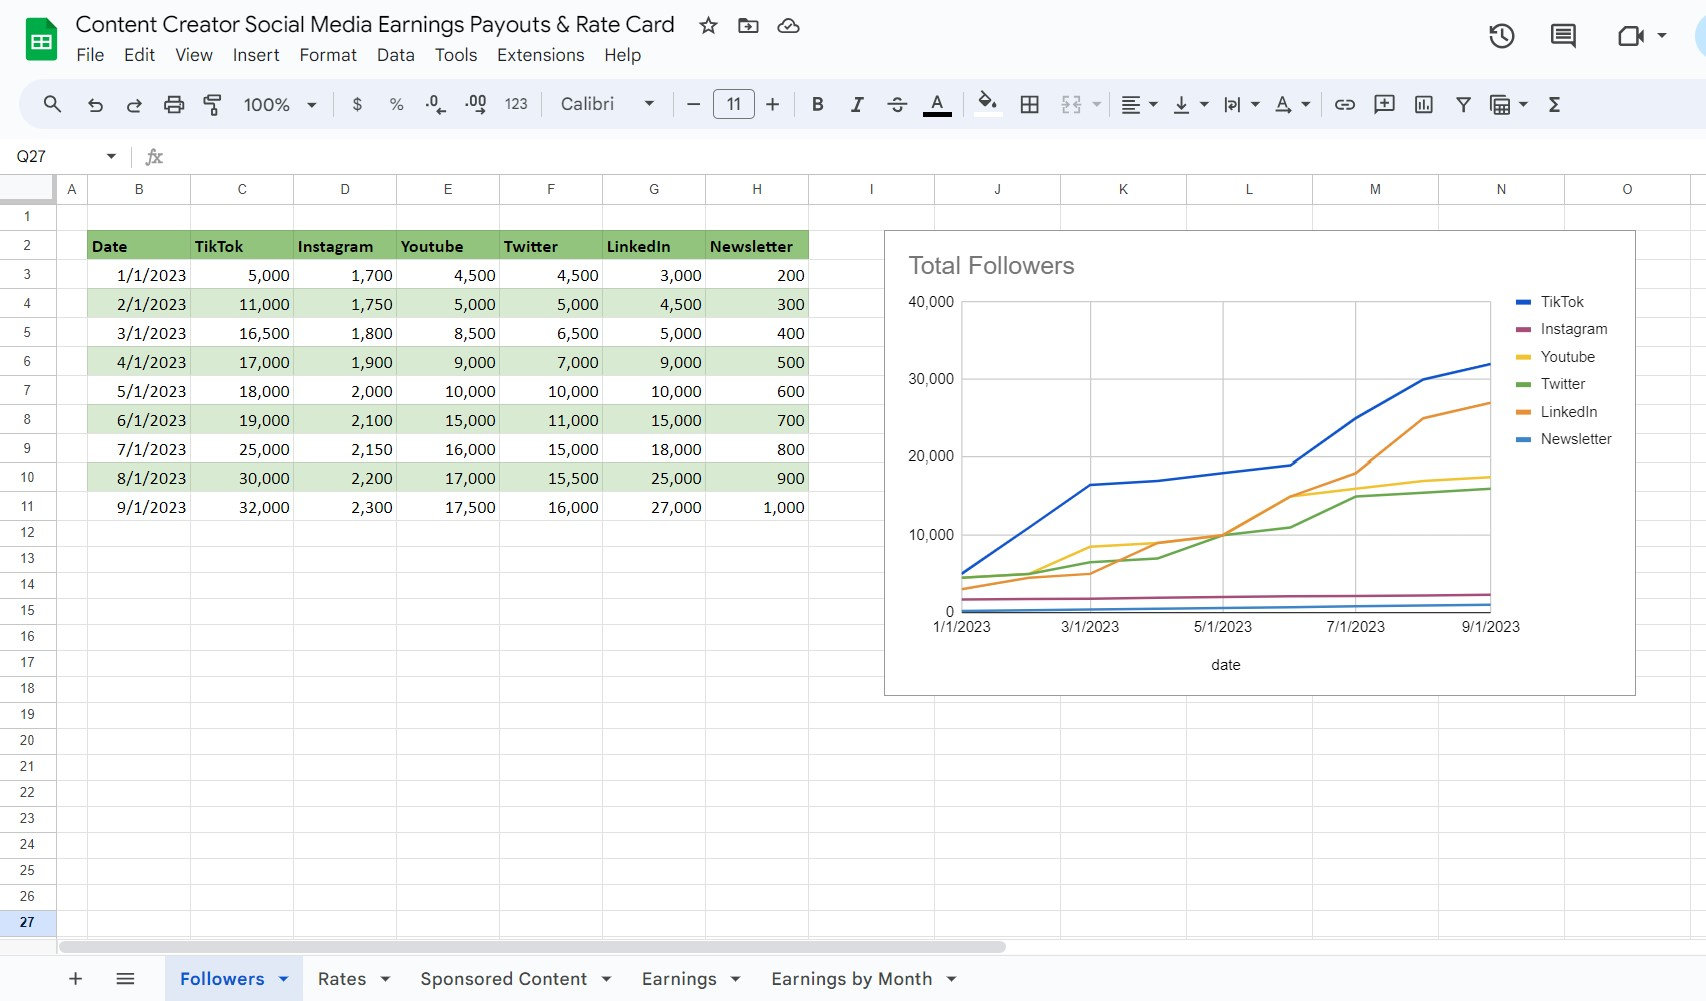Click the insert comment icon
This screenshot has width=1706, height=1001.
click(x=1384, y=104)
